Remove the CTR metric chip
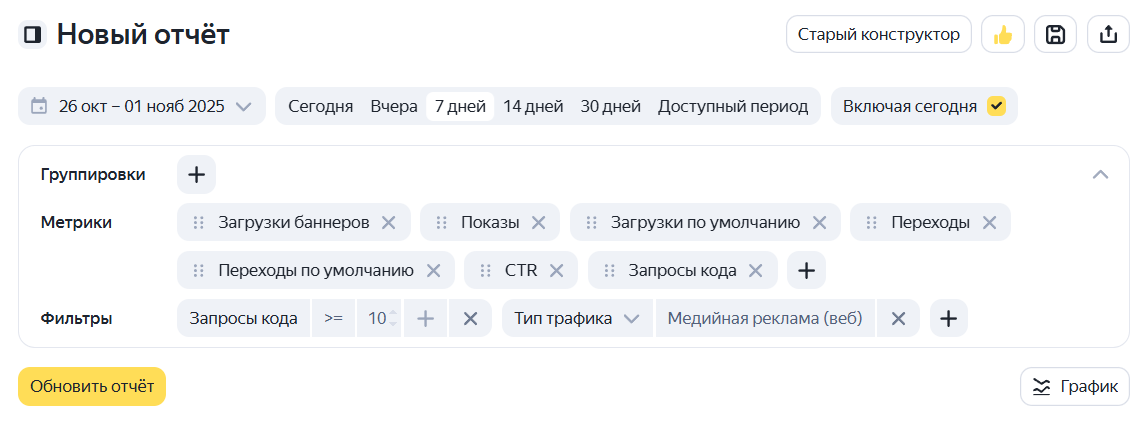The height and width of the screenshot is (429, 1148). (x=557, y=270)
